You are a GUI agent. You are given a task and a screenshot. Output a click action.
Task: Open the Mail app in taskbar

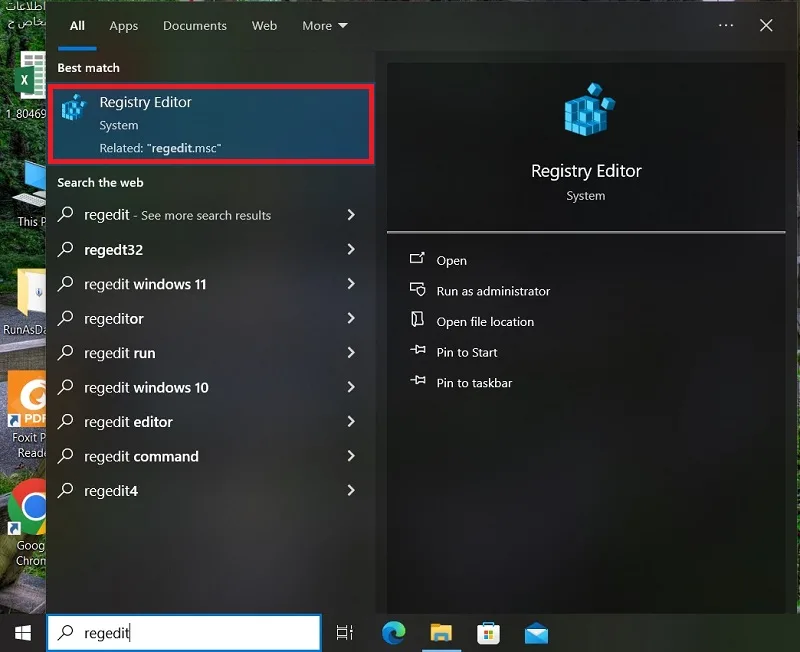536,633
